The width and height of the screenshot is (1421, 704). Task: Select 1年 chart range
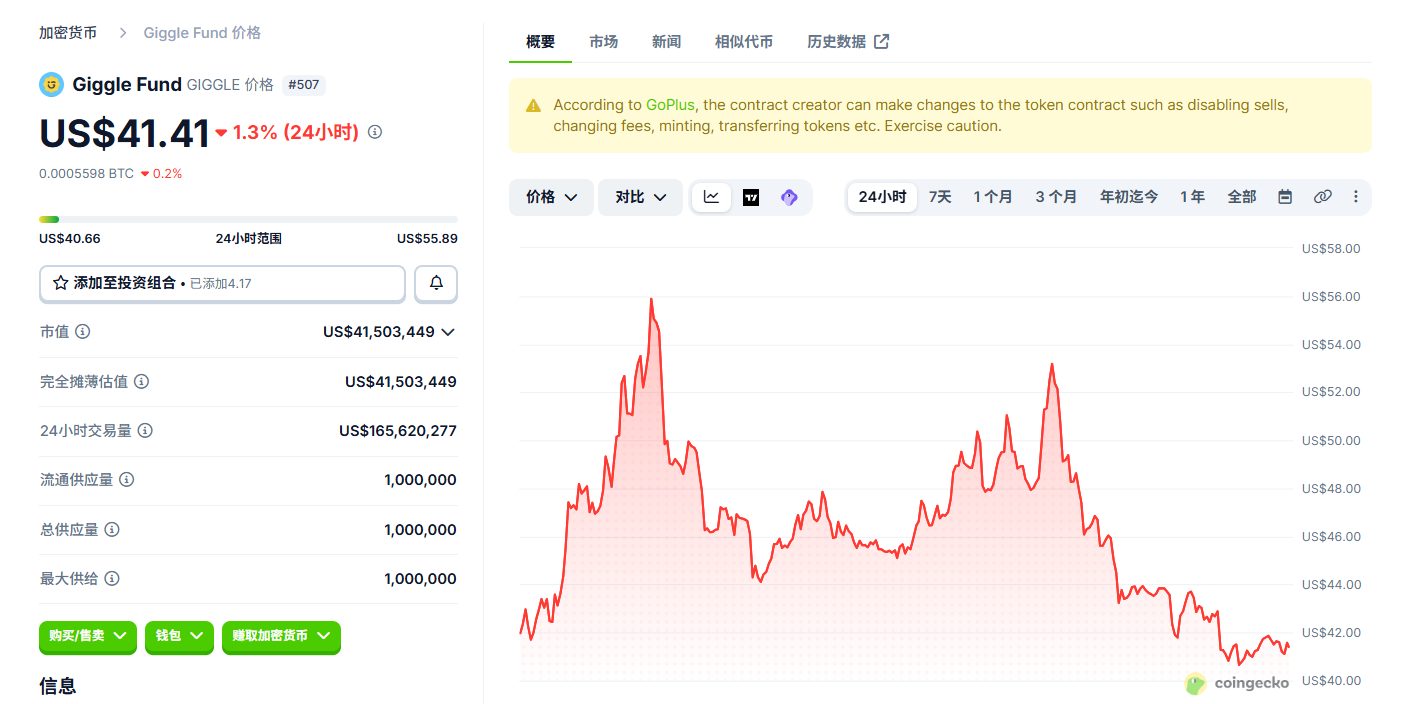point(1192,197)
